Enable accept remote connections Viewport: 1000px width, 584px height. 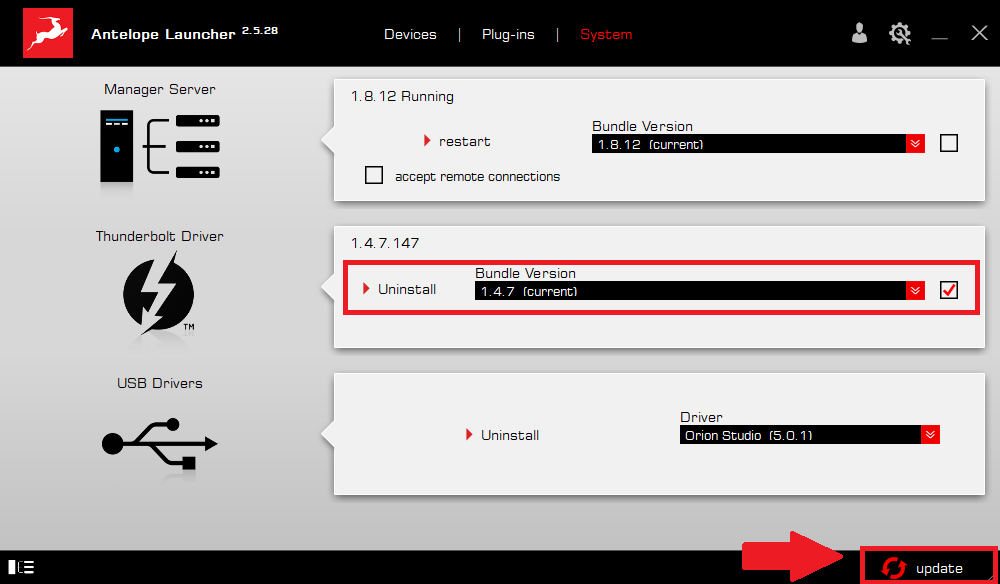coord(373,174)
